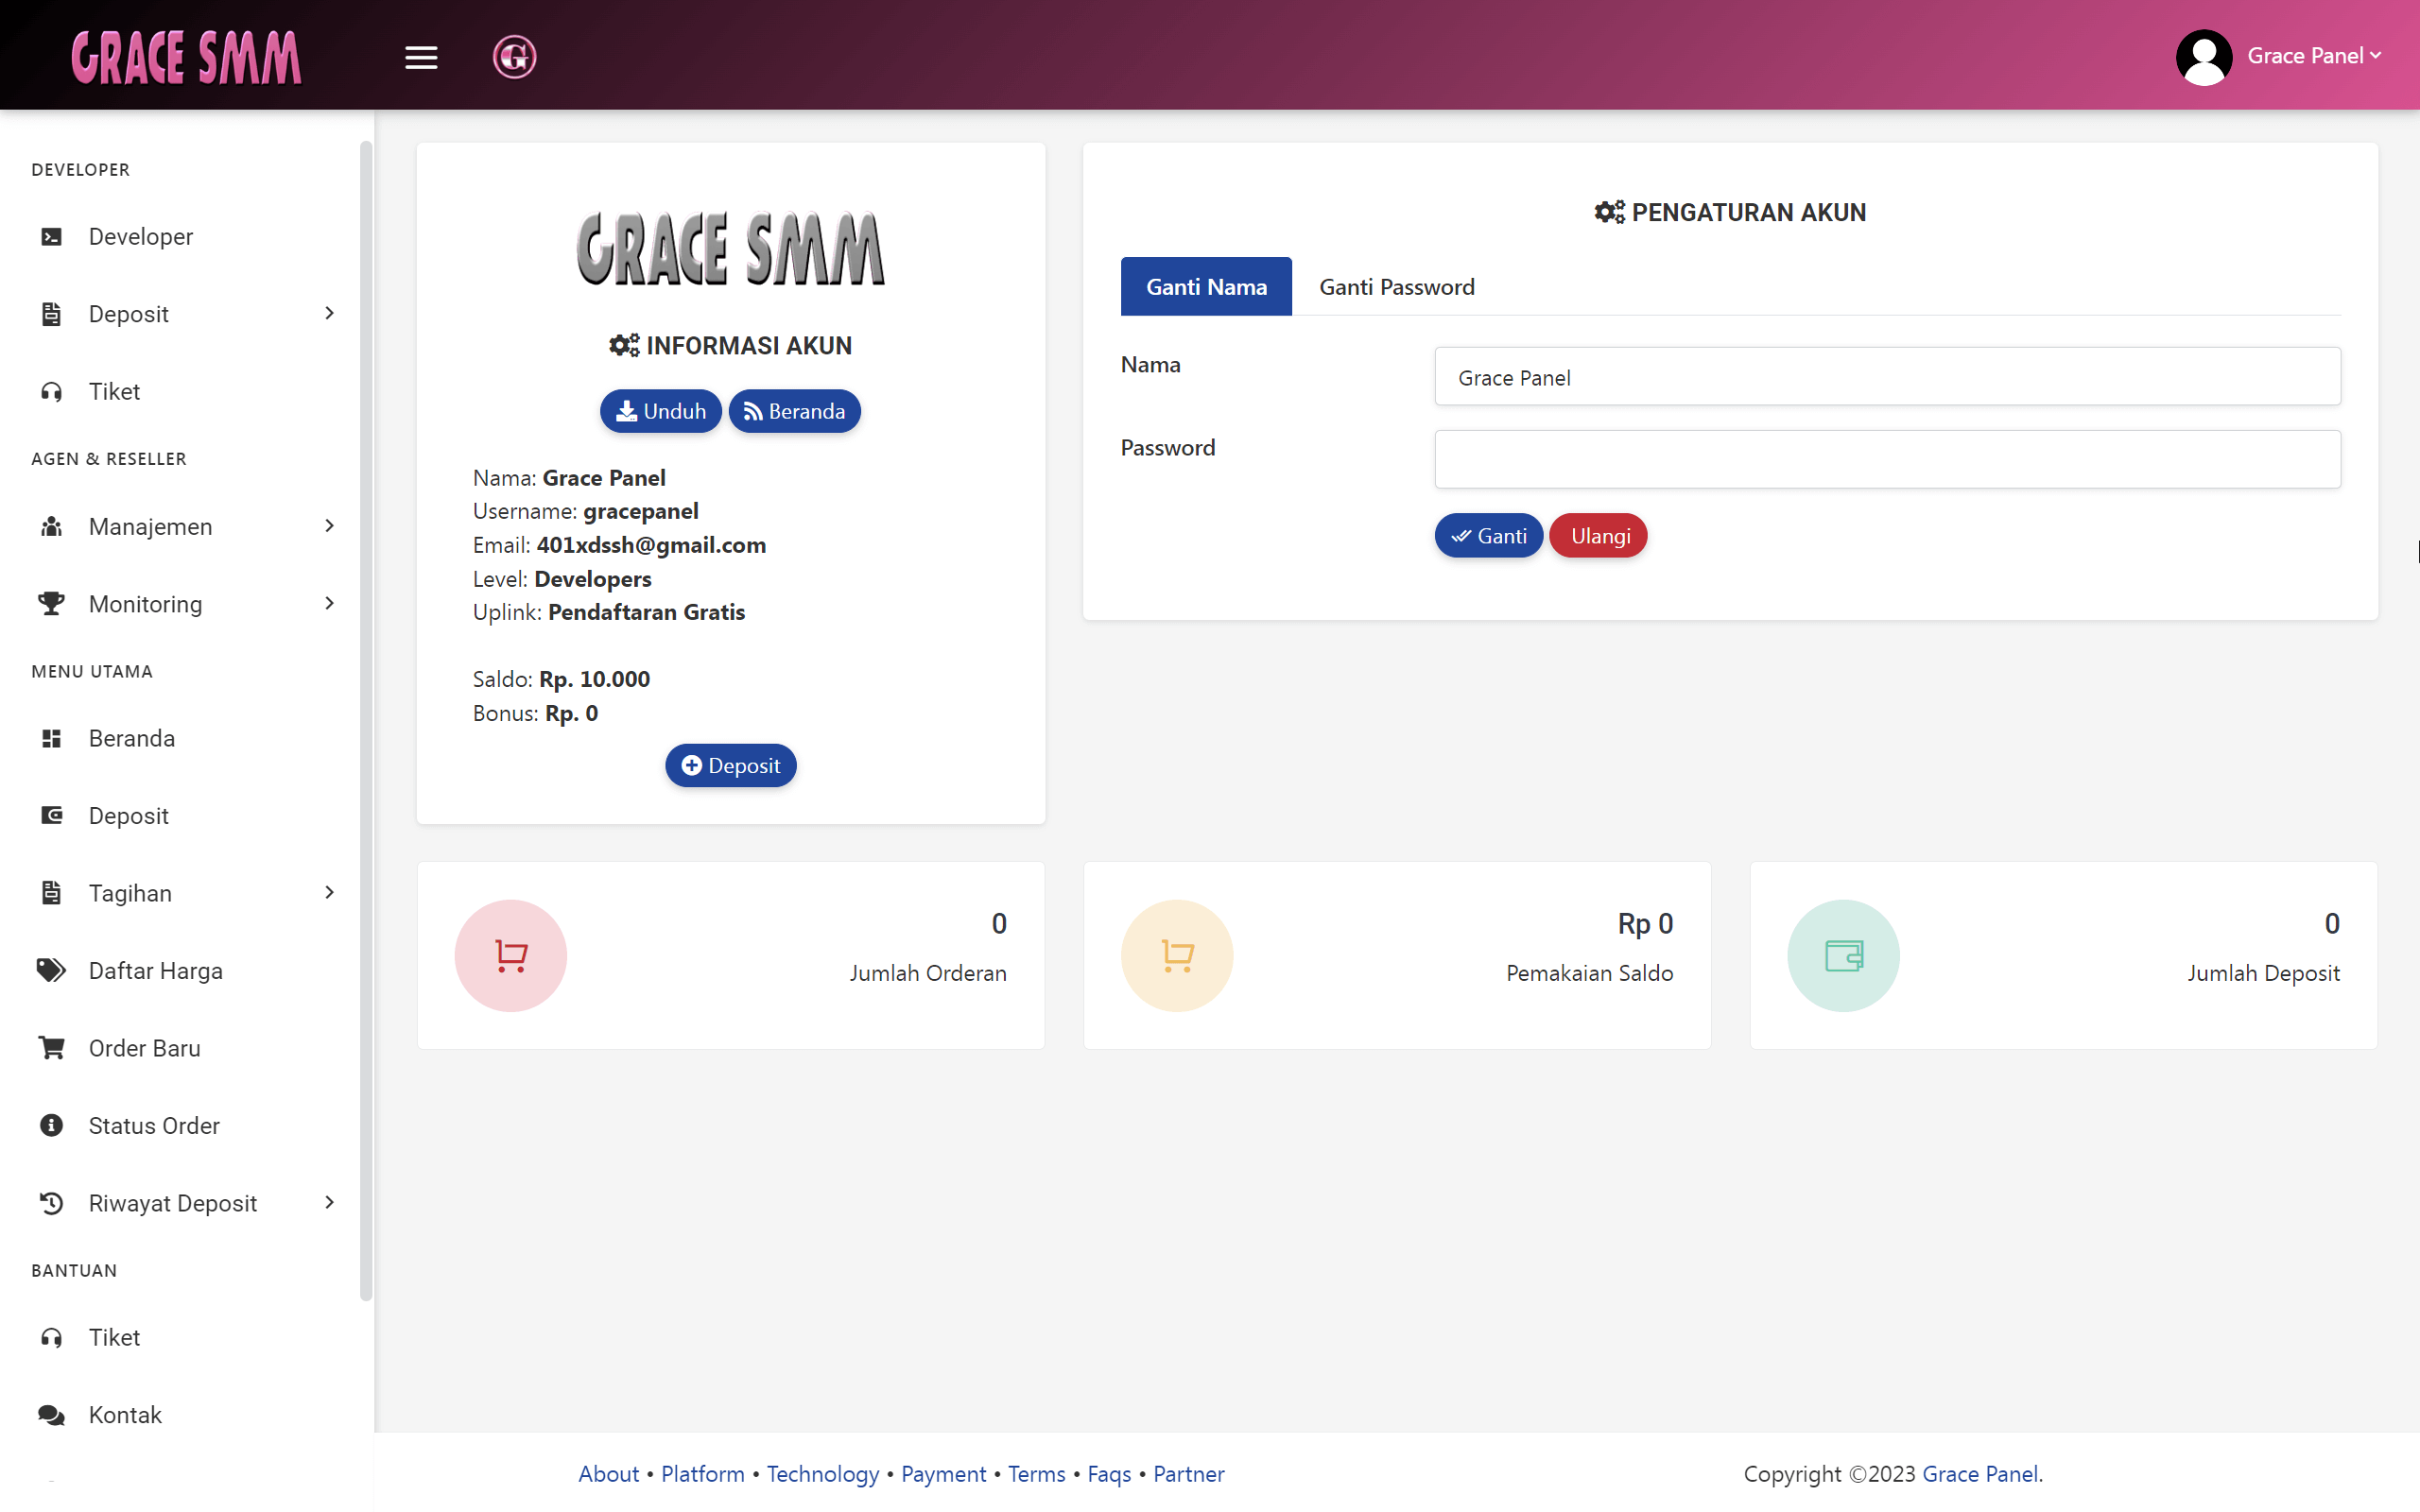The height and width of the screenshot is (1512, 2420).
Task: Switch to the Ganti Password tab
Action: tap(1396, 286)
